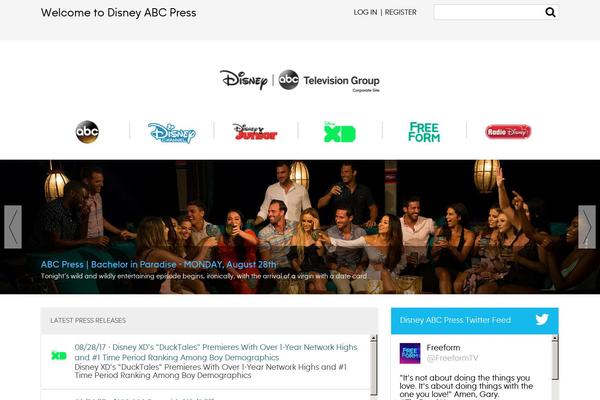Image resolution: width=600 pixels, height=400 pixels.
Task: Open the ABC network logo
Action: (87, 132)
